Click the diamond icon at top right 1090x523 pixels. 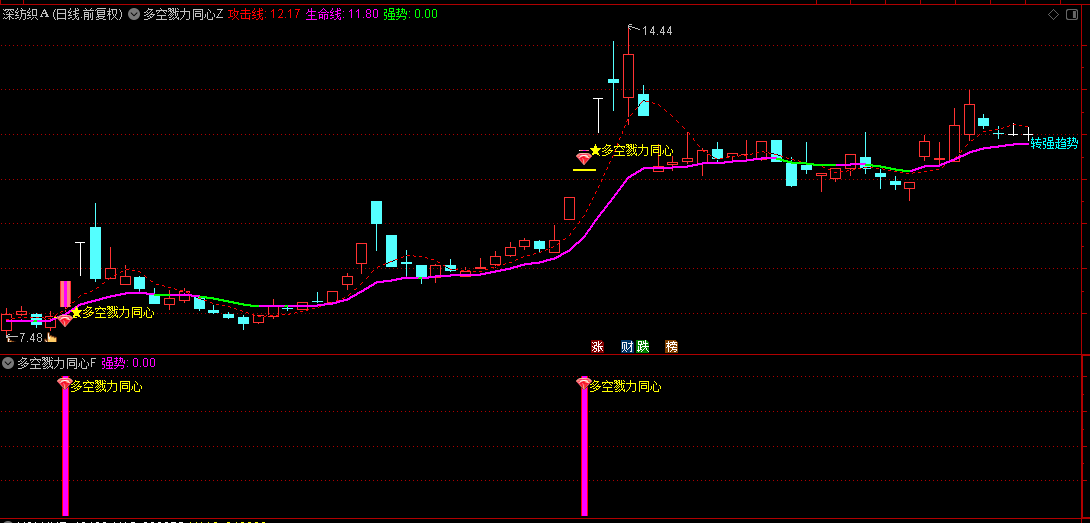click(x=1055, y=15)
